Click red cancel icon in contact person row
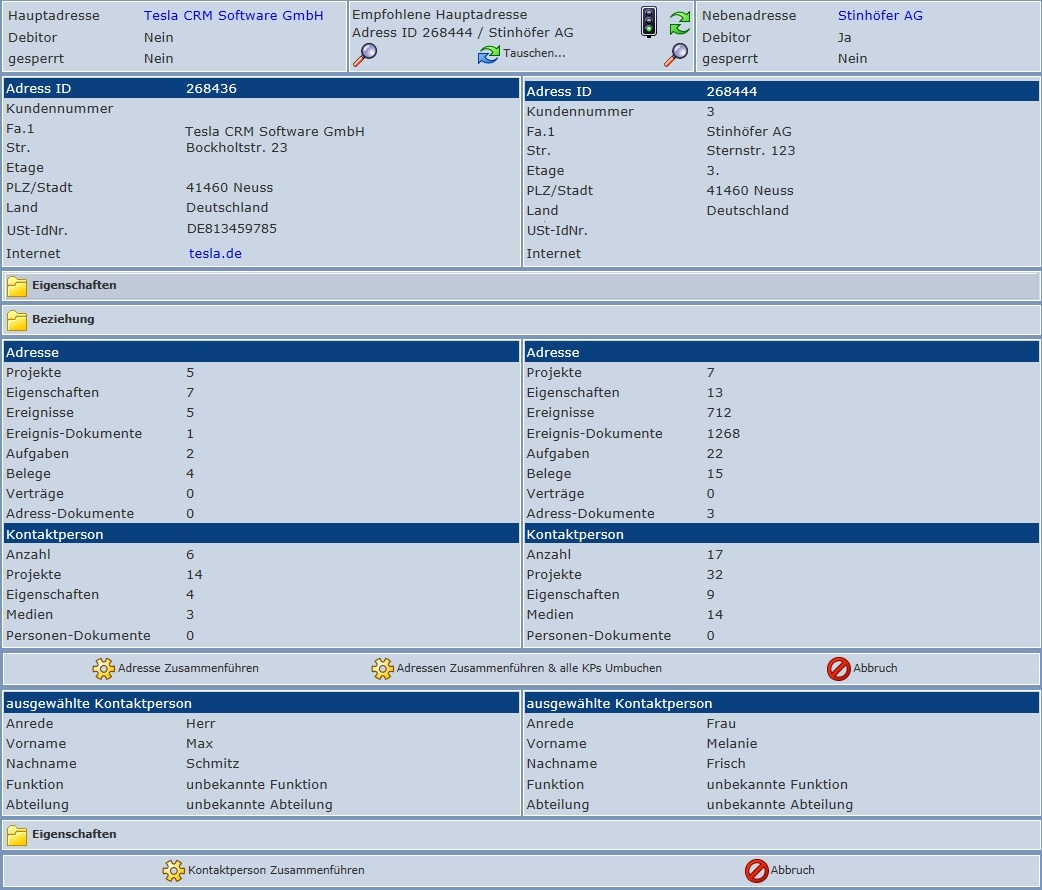Viewport: 1042px width, 890px height. click(756, 871)
